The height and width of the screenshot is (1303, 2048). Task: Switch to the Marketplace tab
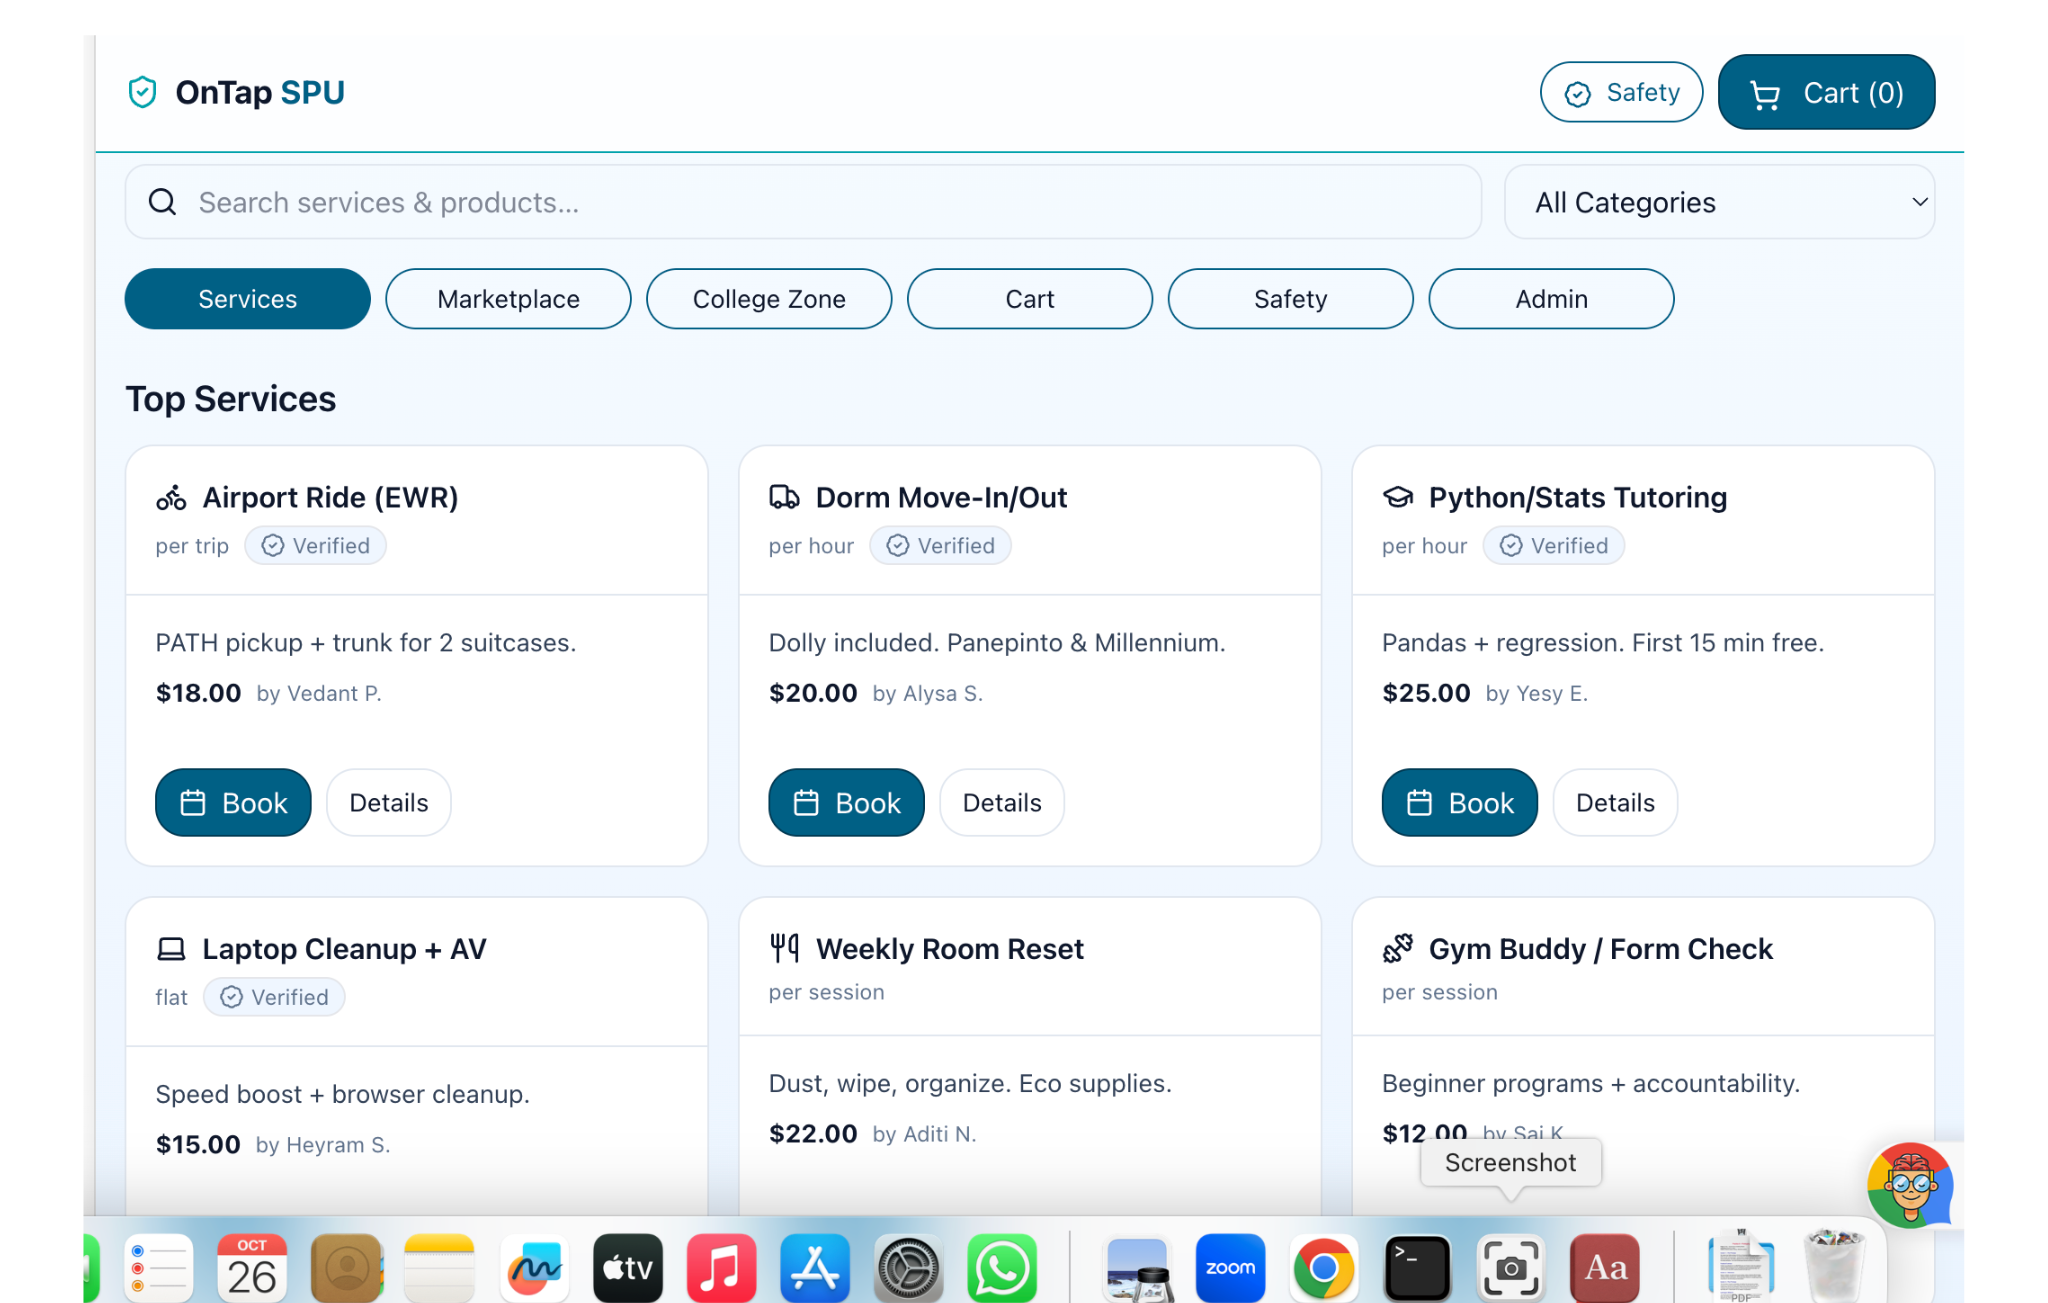click(508, 299)
